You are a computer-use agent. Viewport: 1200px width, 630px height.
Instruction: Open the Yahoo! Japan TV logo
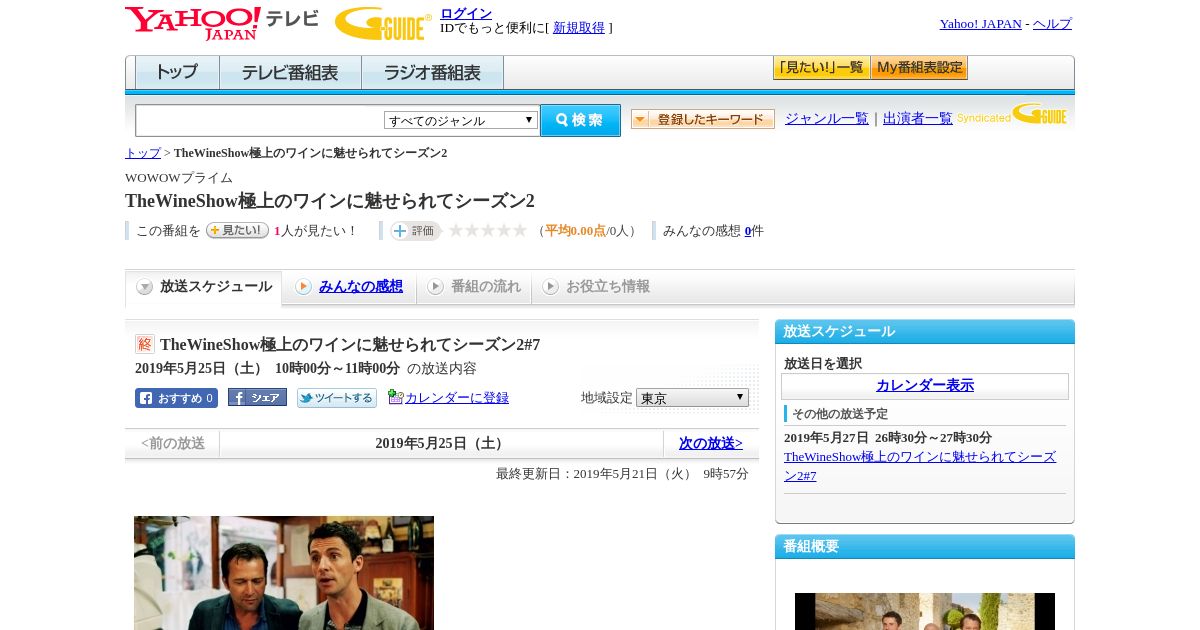(x=222, y=23)
